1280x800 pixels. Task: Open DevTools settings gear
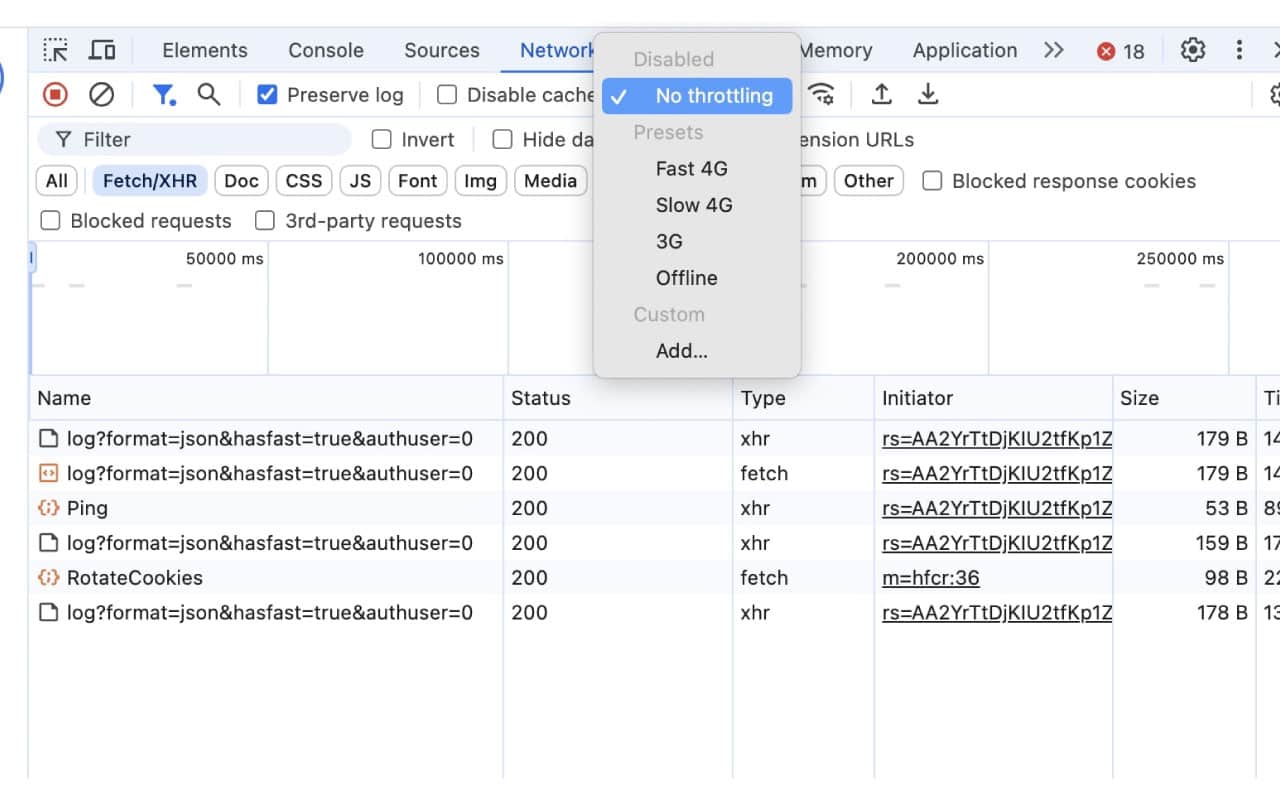[x=1193, y=49]
